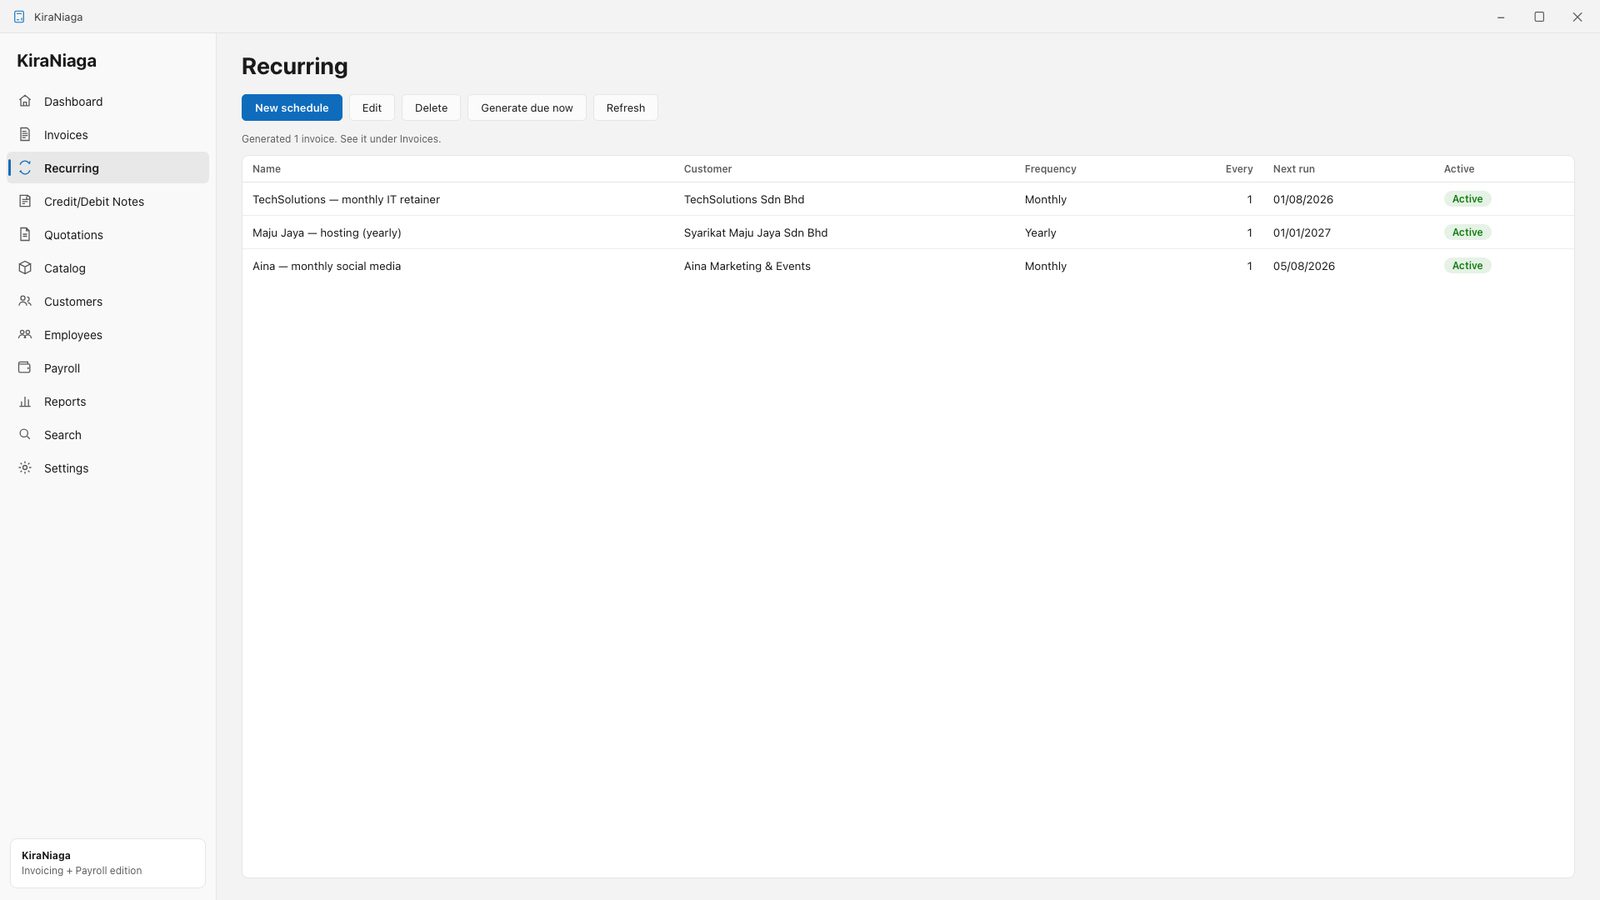Click the Search magnifier icon
The image size is (1600, 900).
point(25,434)
